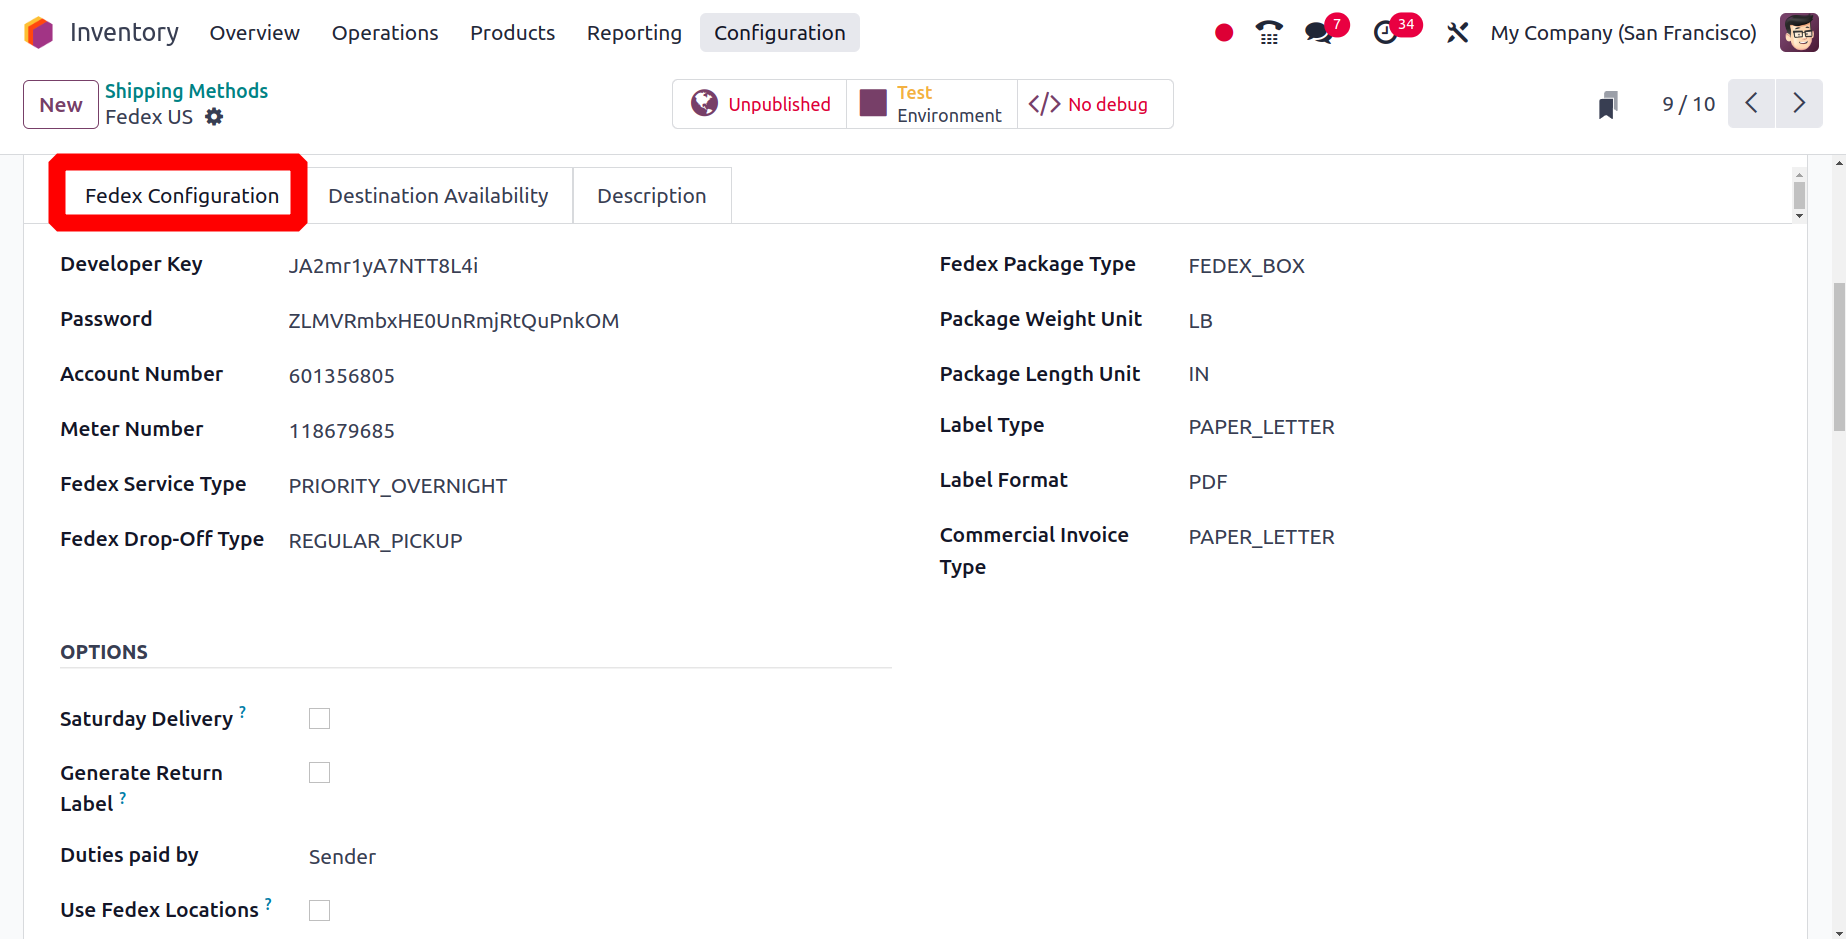Open the developer tools wrench icon
This screenshot has height=939, width=1846.
(1457, 33)
